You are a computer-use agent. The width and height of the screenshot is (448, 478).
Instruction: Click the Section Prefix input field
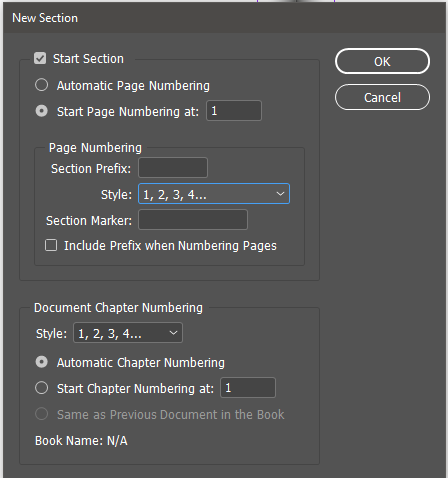[173, 168]
